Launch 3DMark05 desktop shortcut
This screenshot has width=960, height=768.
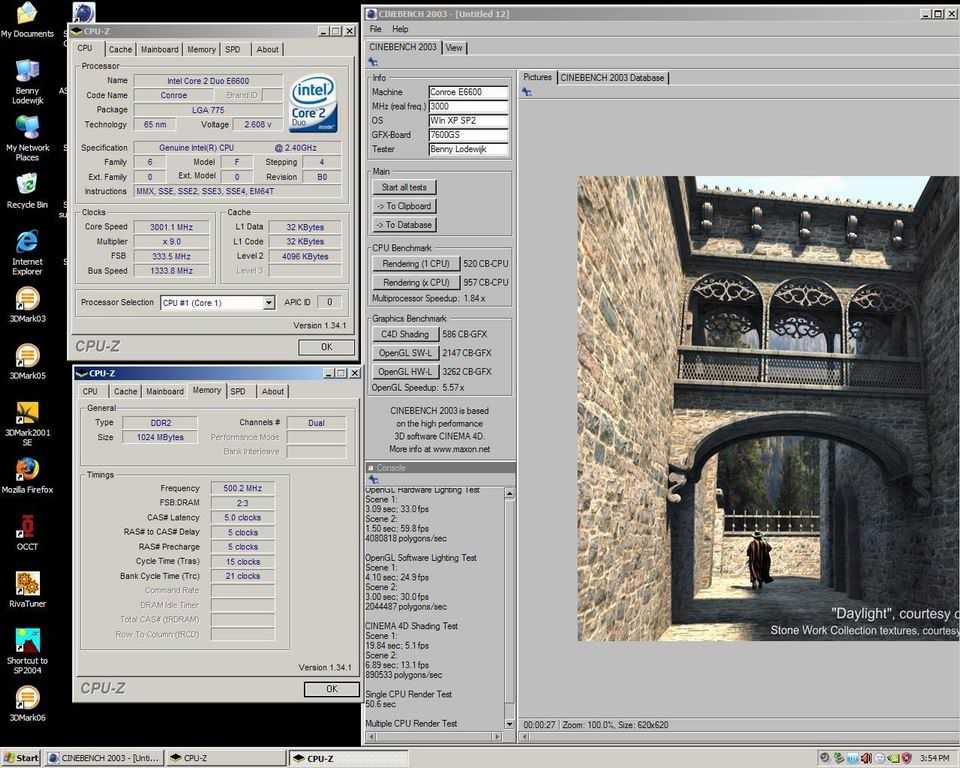[x=27, y=362]
